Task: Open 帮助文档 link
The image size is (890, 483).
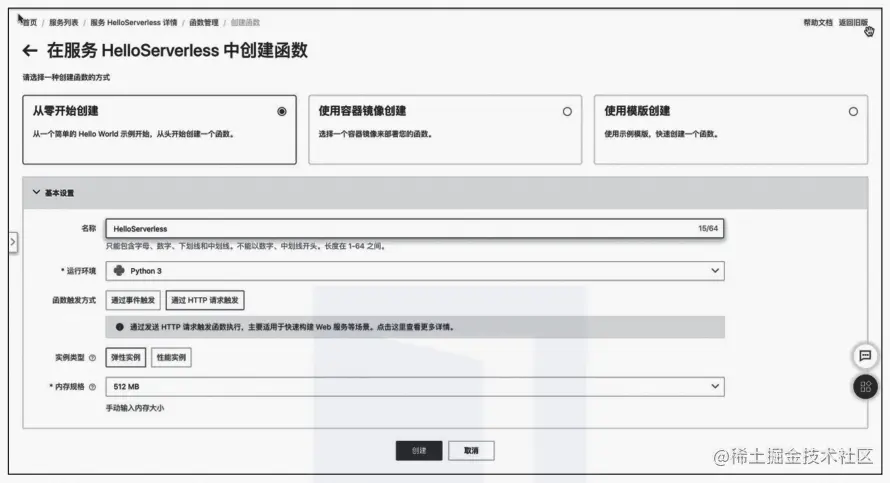Action: point(817,23)
